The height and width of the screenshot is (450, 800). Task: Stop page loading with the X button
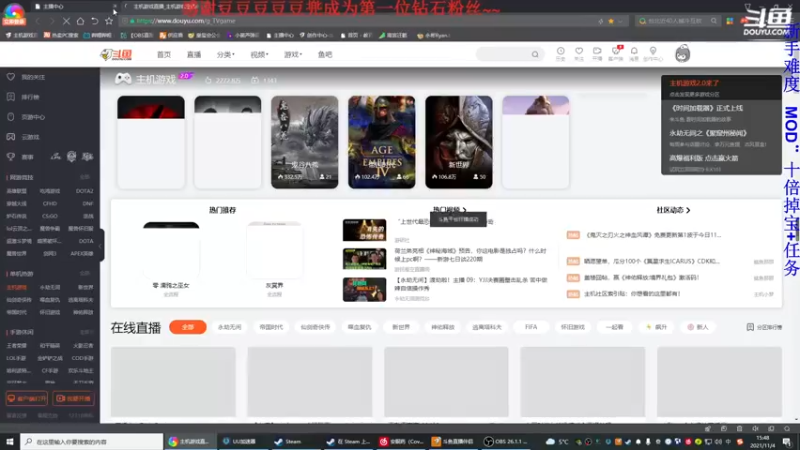click(66, 21)
